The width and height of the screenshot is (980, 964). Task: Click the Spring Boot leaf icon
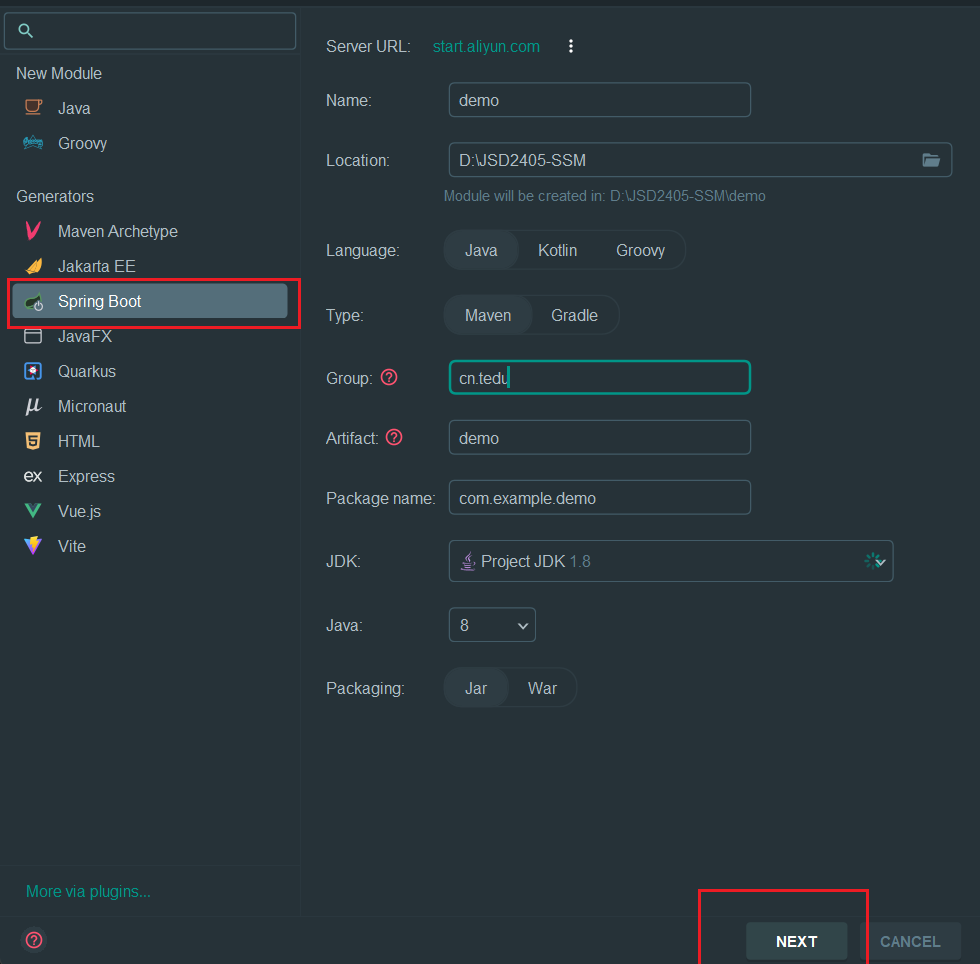click(34, 302)
